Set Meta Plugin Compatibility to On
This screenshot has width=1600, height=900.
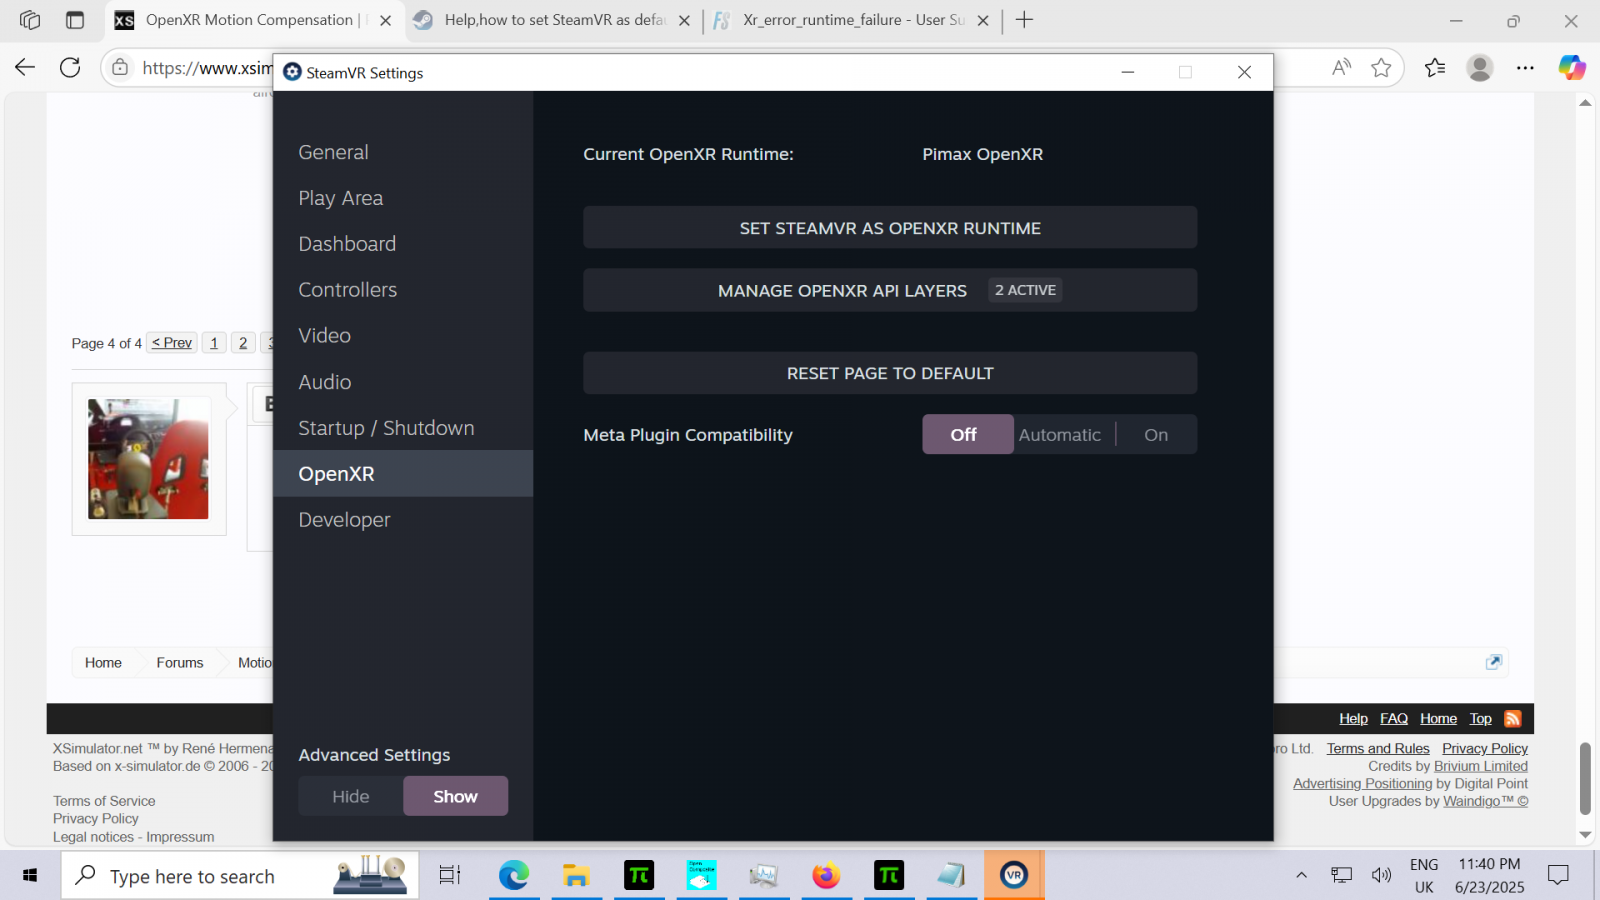point(1156,435)
